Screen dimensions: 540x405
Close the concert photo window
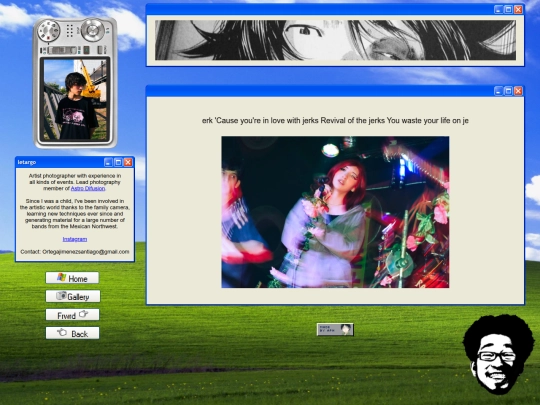click(x=518, y=91)
